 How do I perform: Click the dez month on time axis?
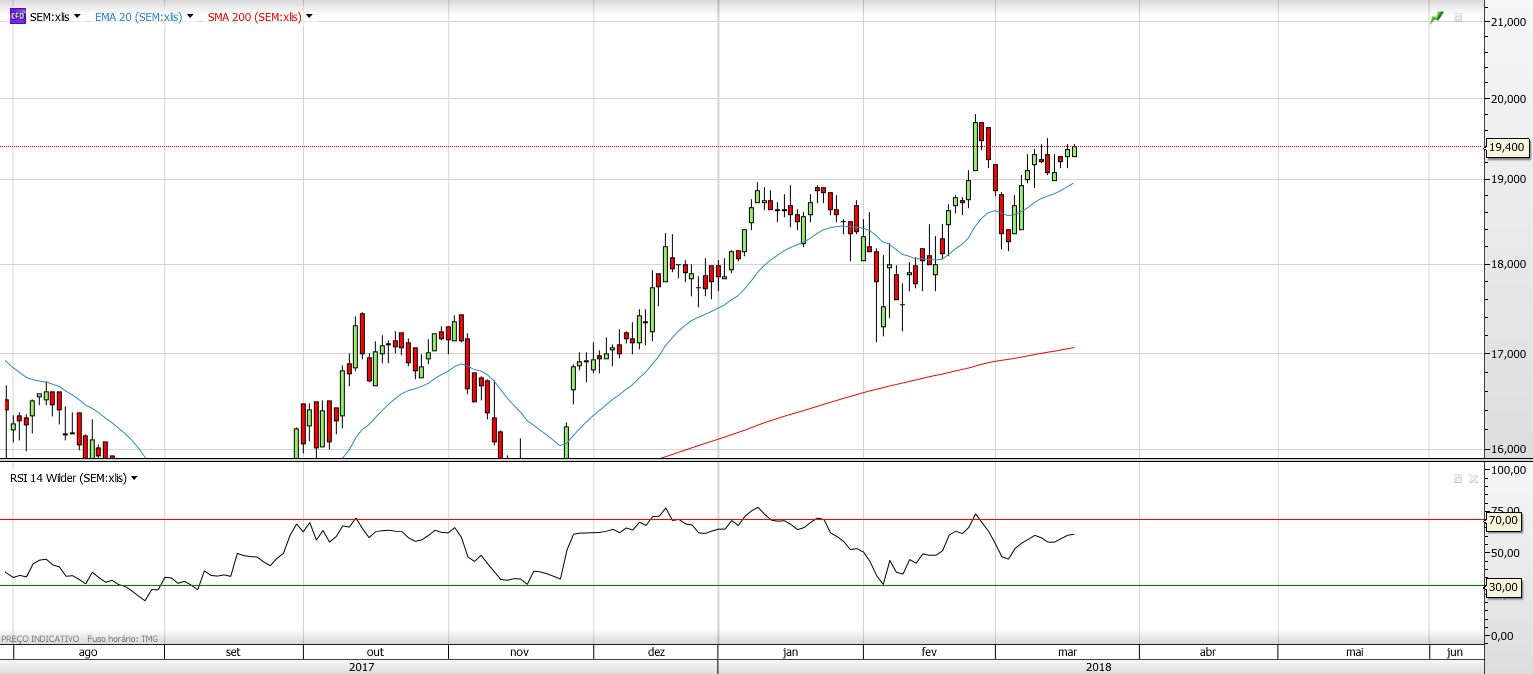(656, 652)
